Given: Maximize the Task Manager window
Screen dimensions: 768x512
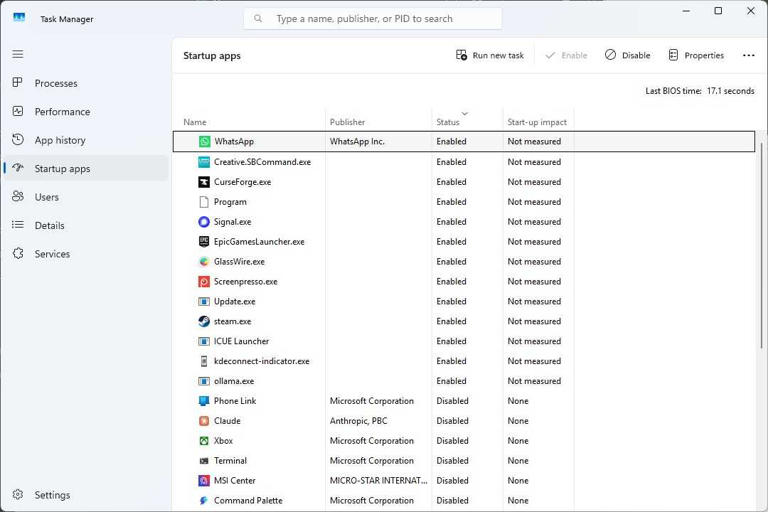Looking at the screenshot, I should [718, 11].
